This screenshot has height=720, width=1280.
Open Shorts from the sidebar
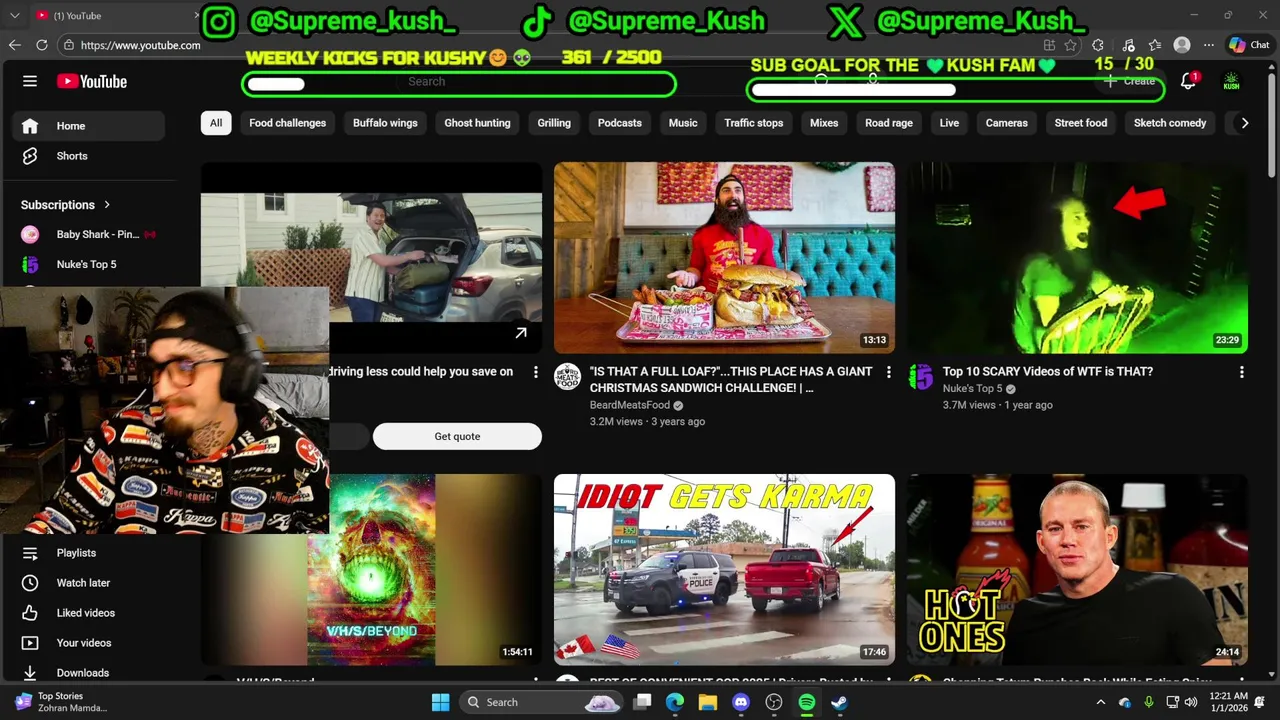tap(88, 156)
